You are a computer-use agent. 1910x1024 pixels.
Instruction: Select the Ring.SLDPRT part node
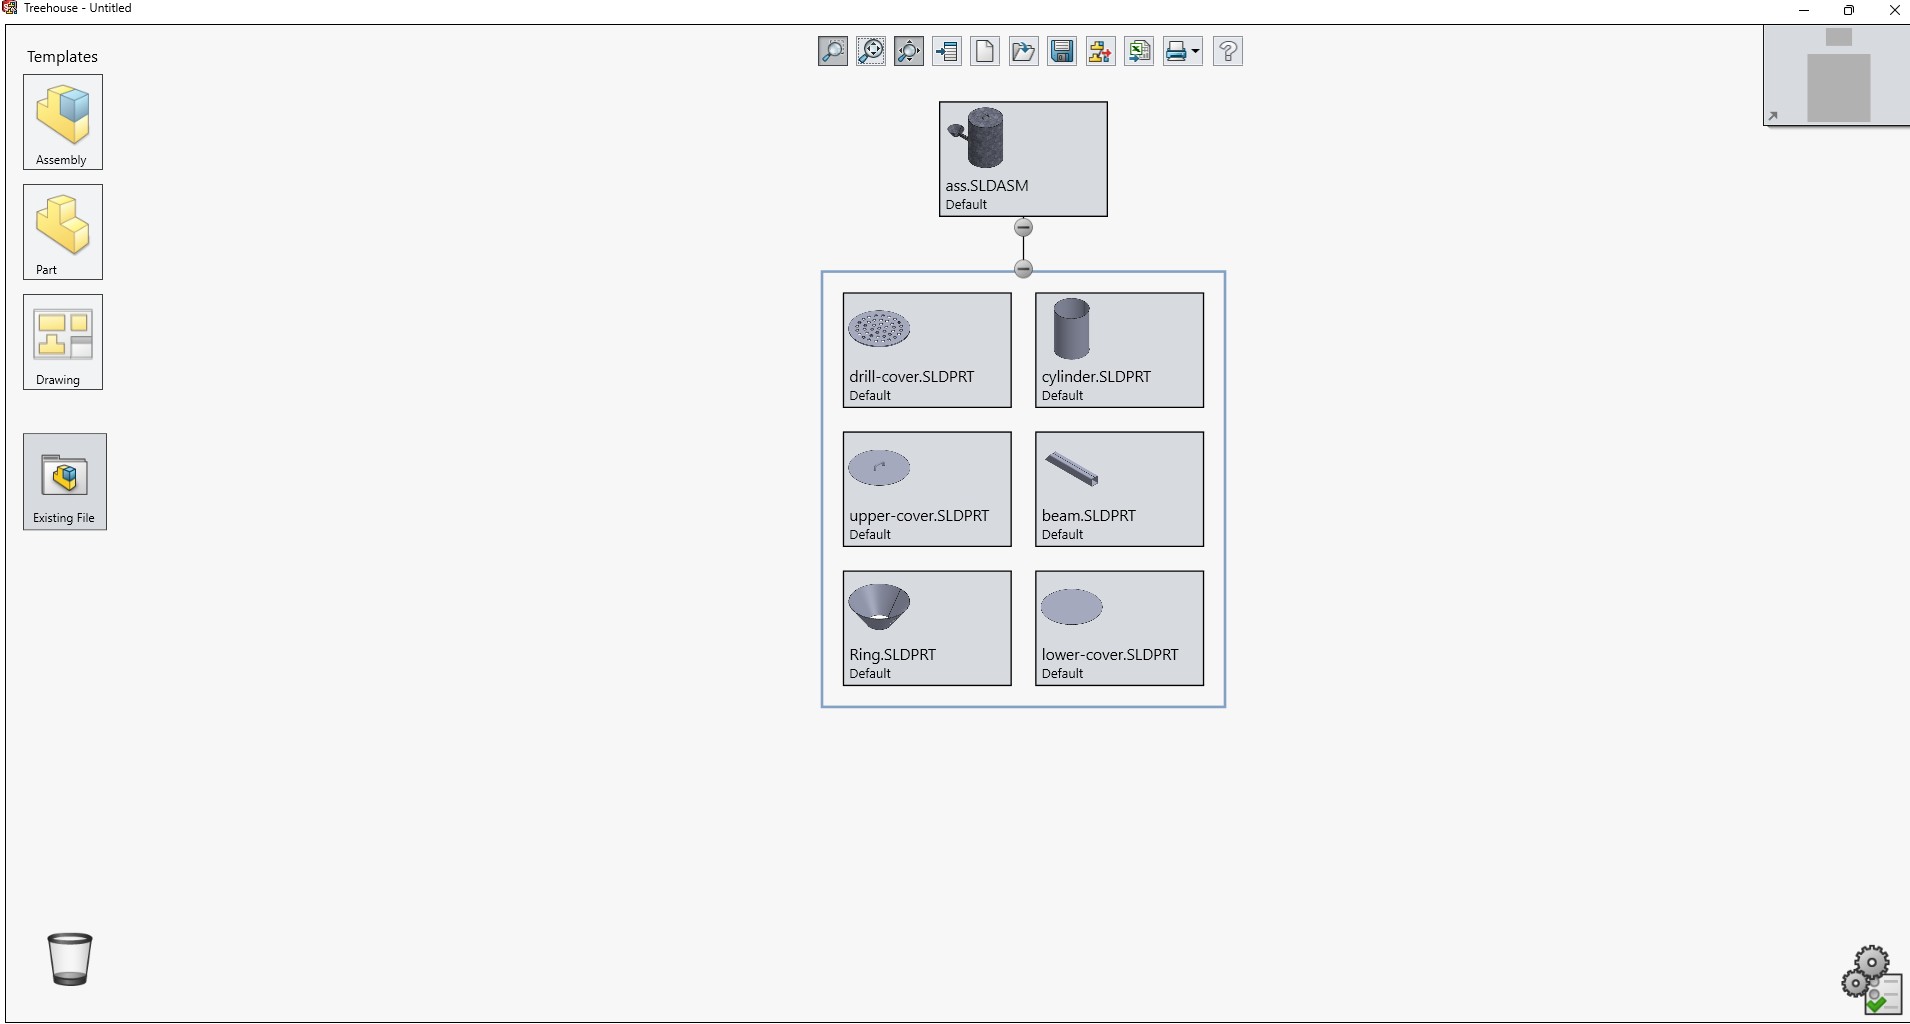tap(927, 628)
